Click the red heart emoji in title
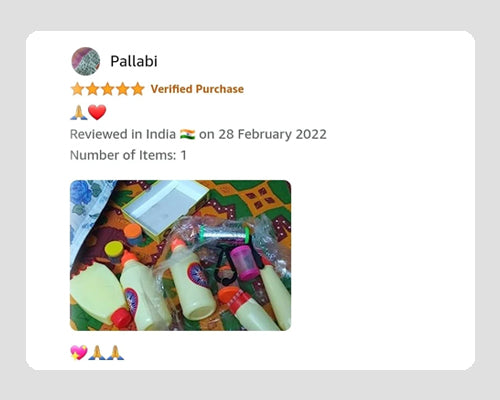The height and width of the screenshot is (400, 500). 97,112
